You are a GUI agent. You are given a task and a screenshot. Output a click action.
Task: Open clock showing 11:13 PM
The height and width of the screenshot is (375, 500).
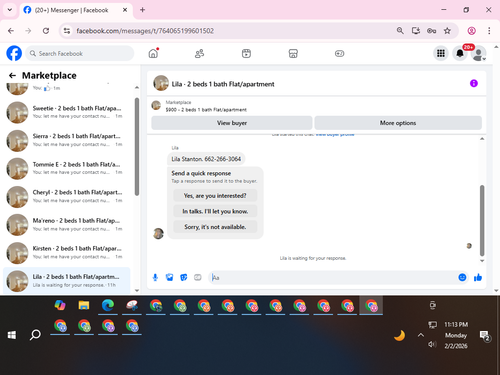click(x=456, y=324)
